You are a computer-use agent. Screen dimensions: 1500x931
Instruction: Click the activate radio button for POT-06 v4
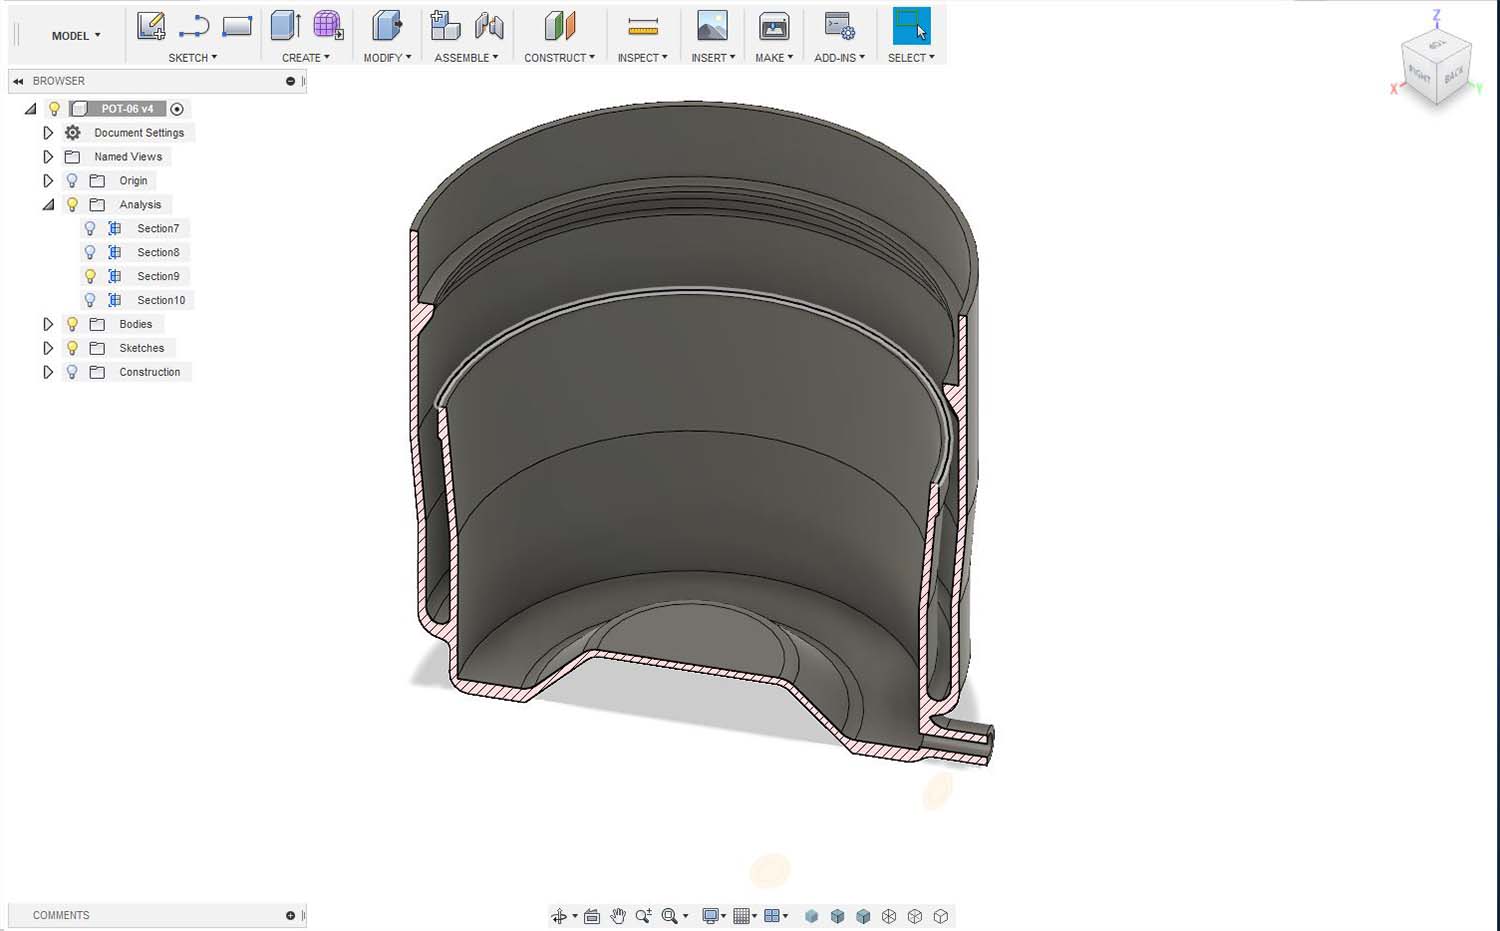click(177, 109)
